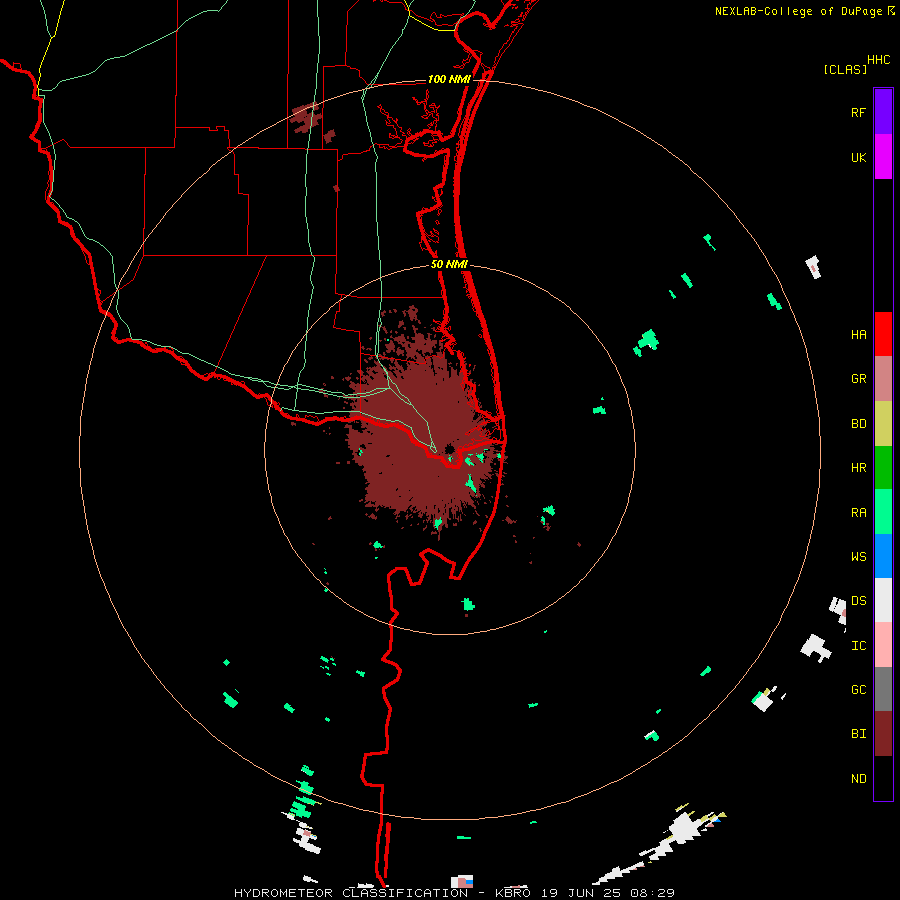
Task: Select the red HA legend swatch
Action: click(x=883, y=334)
